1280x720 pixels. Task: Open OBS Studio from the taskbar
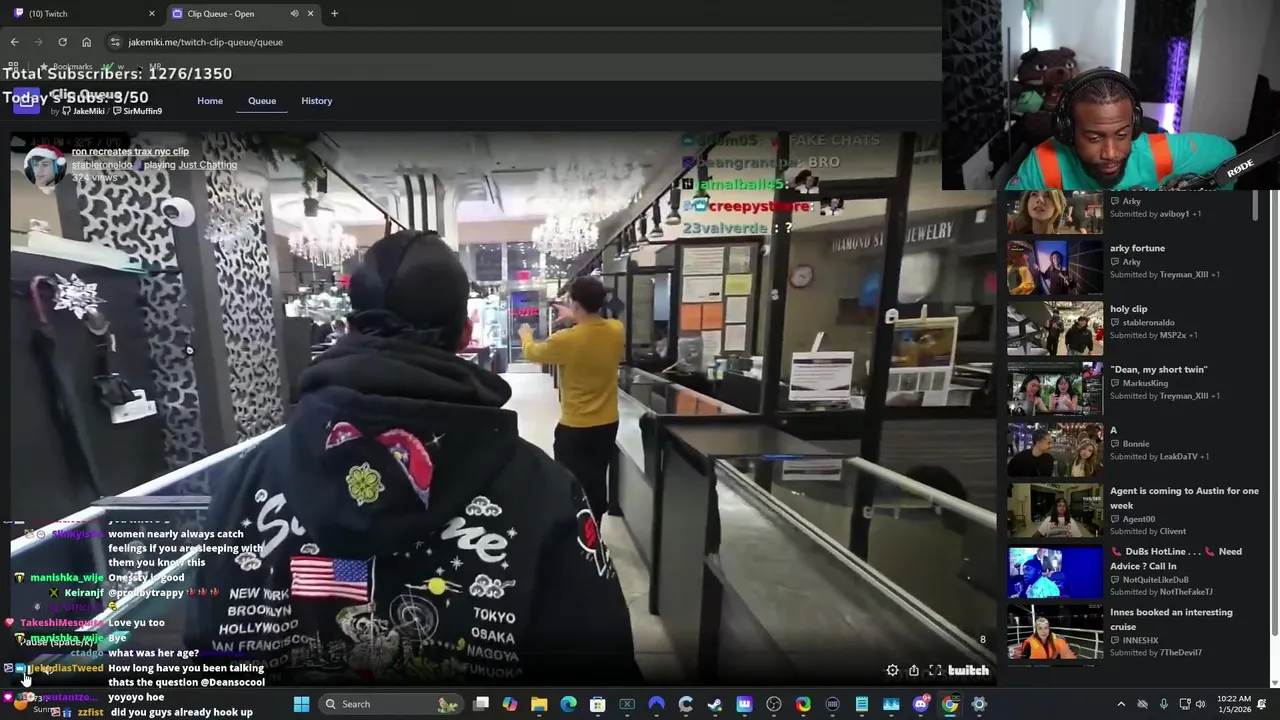pos(773,704)
